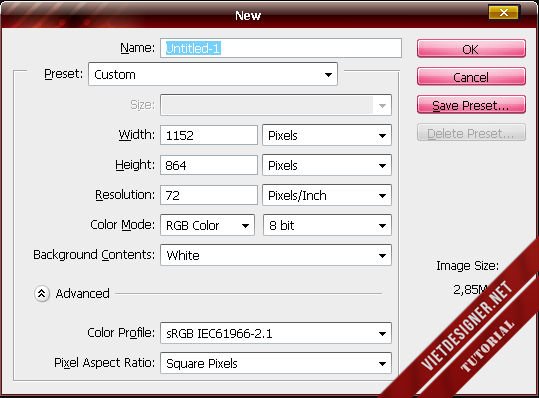Open the 8 bit depth dropdown
539x398 pixels.
(327, 225)
